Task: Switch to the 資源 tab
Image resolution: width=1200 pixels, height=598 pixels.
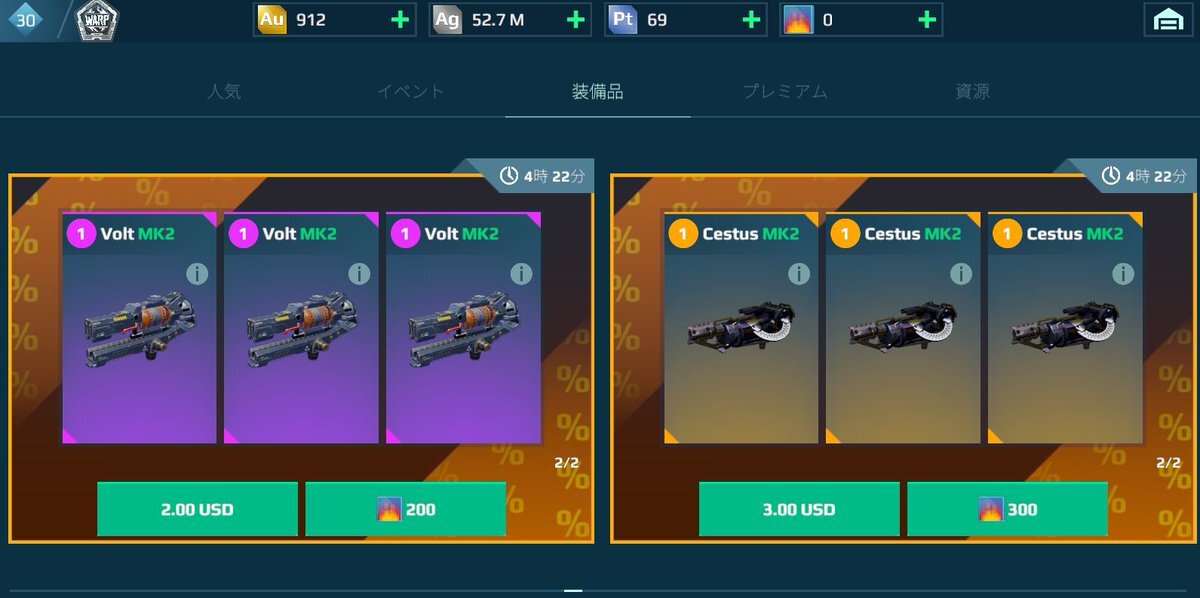Action: pyautogui.click(x=972, y=91)
